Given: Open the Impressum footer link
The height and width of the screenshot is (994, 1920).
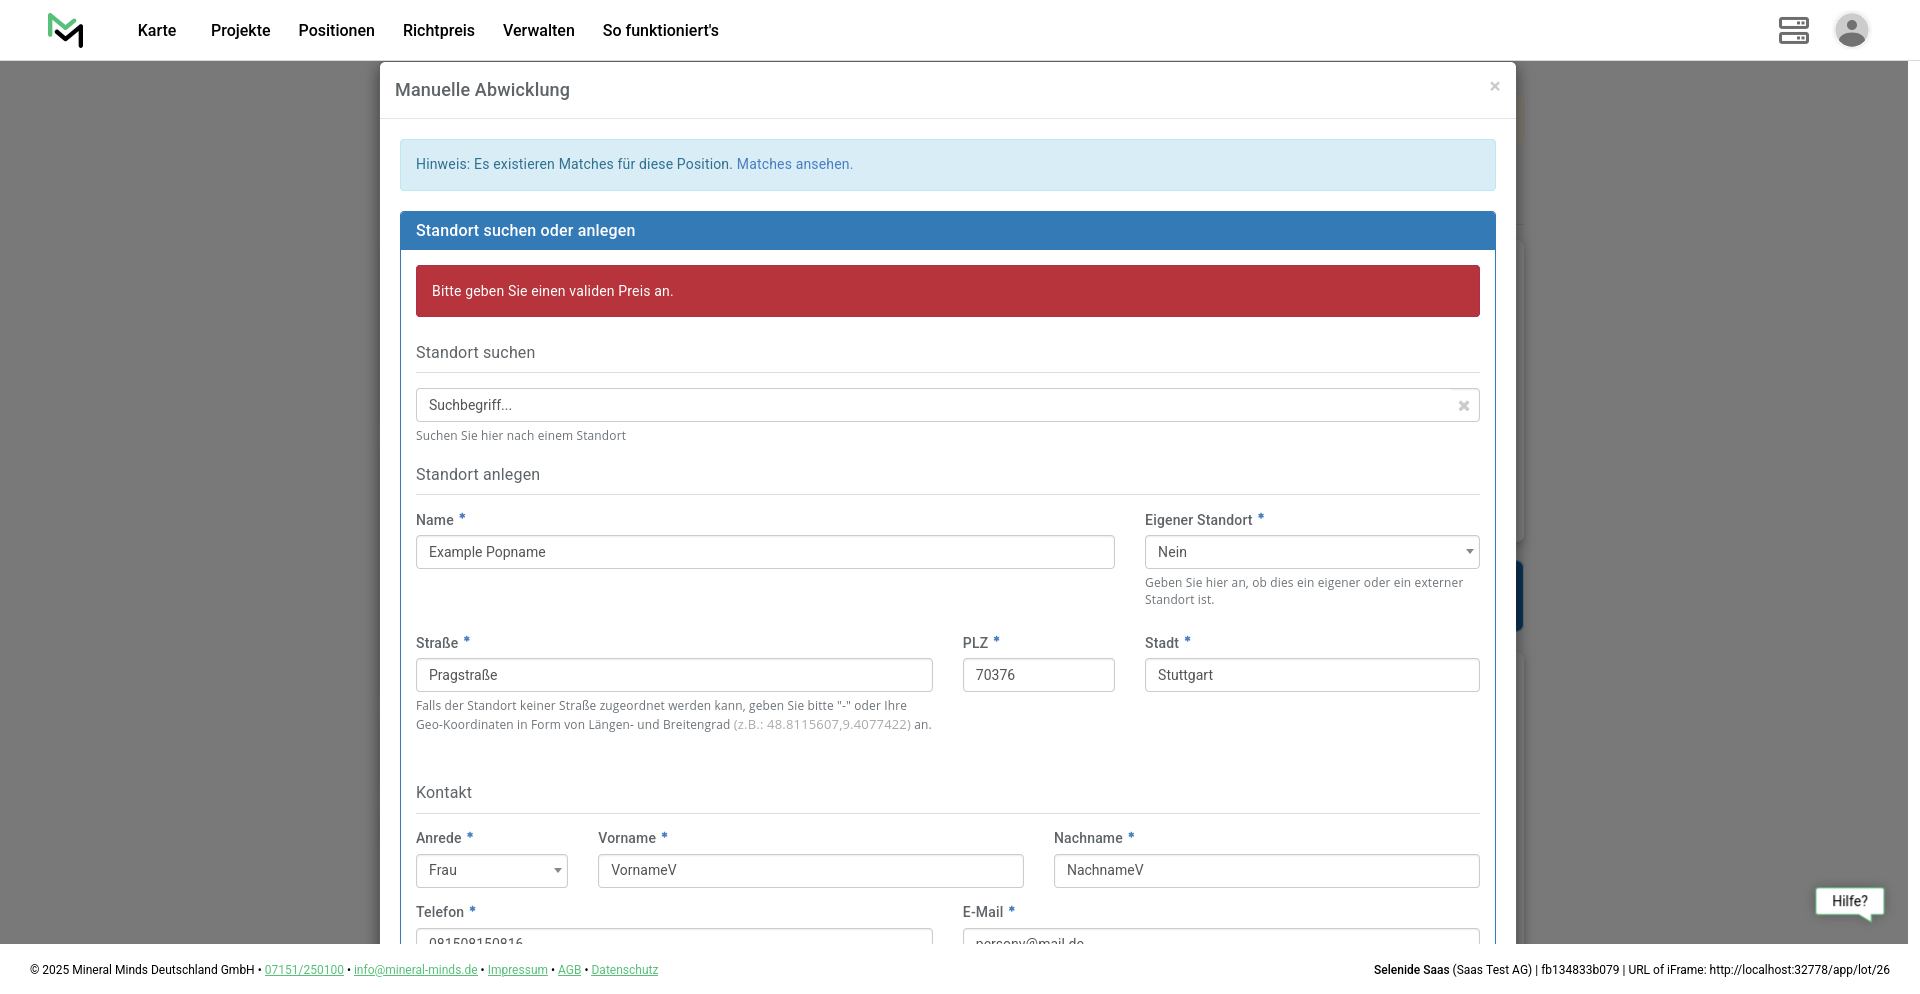Looking at the screenshot, I should pyautogui.click(x=517, y=970).
